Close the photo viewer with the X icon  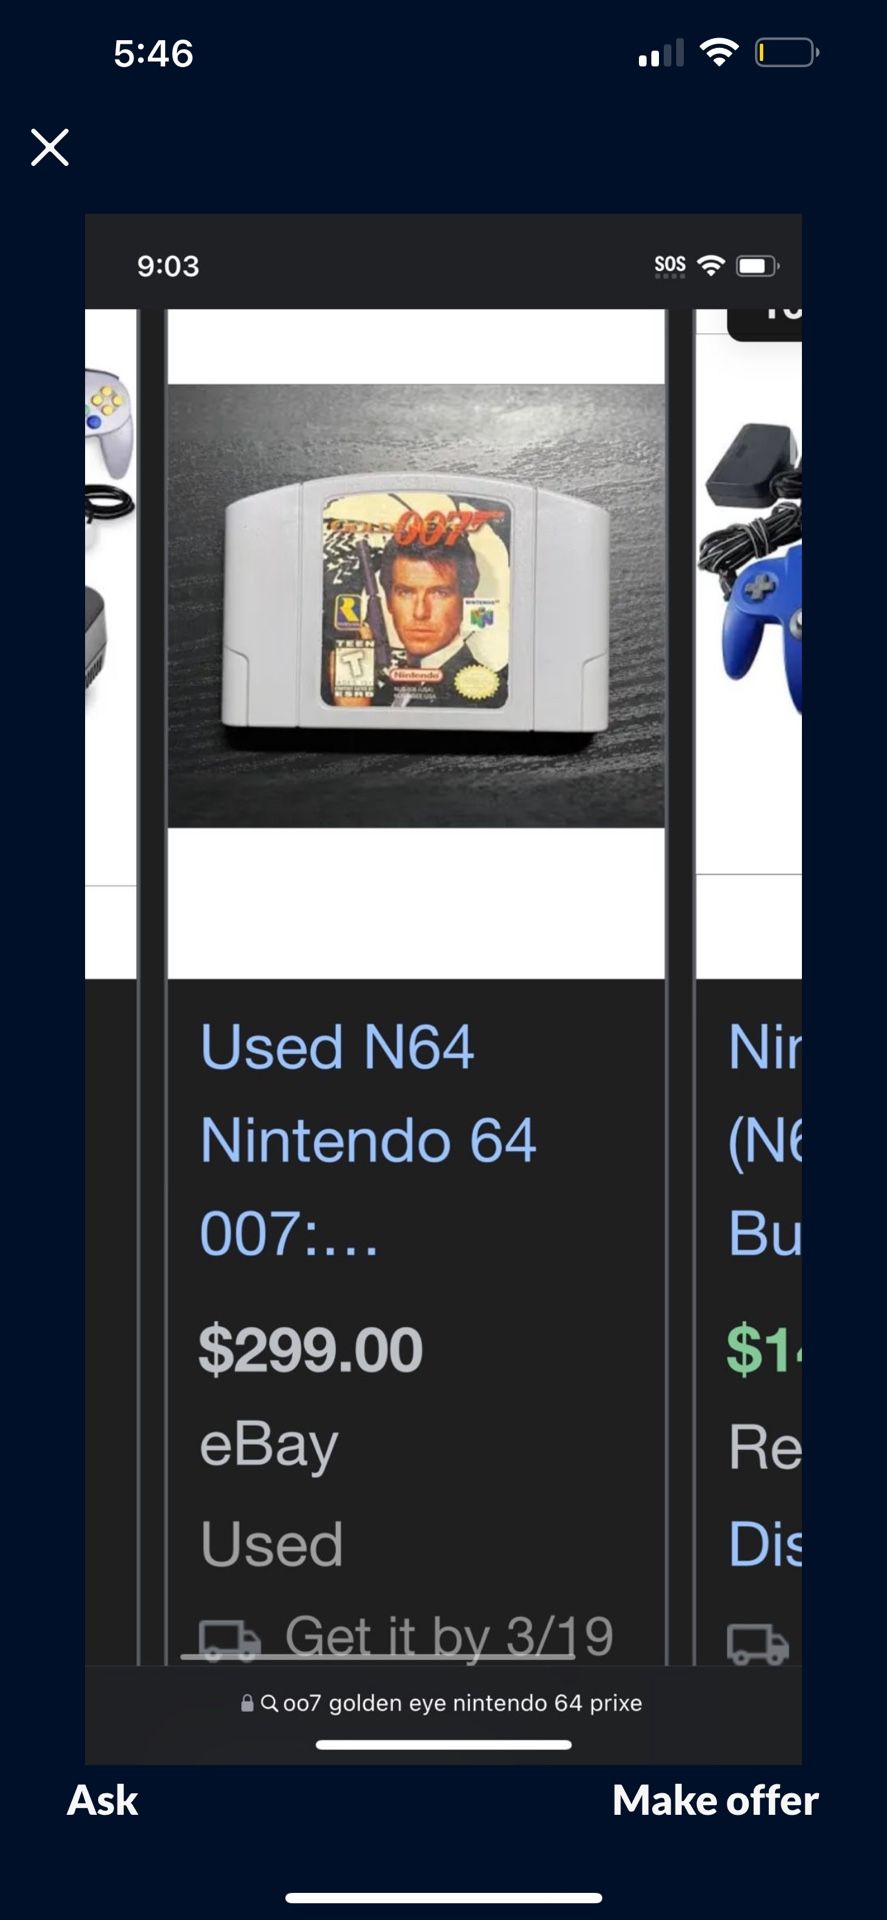49,147
